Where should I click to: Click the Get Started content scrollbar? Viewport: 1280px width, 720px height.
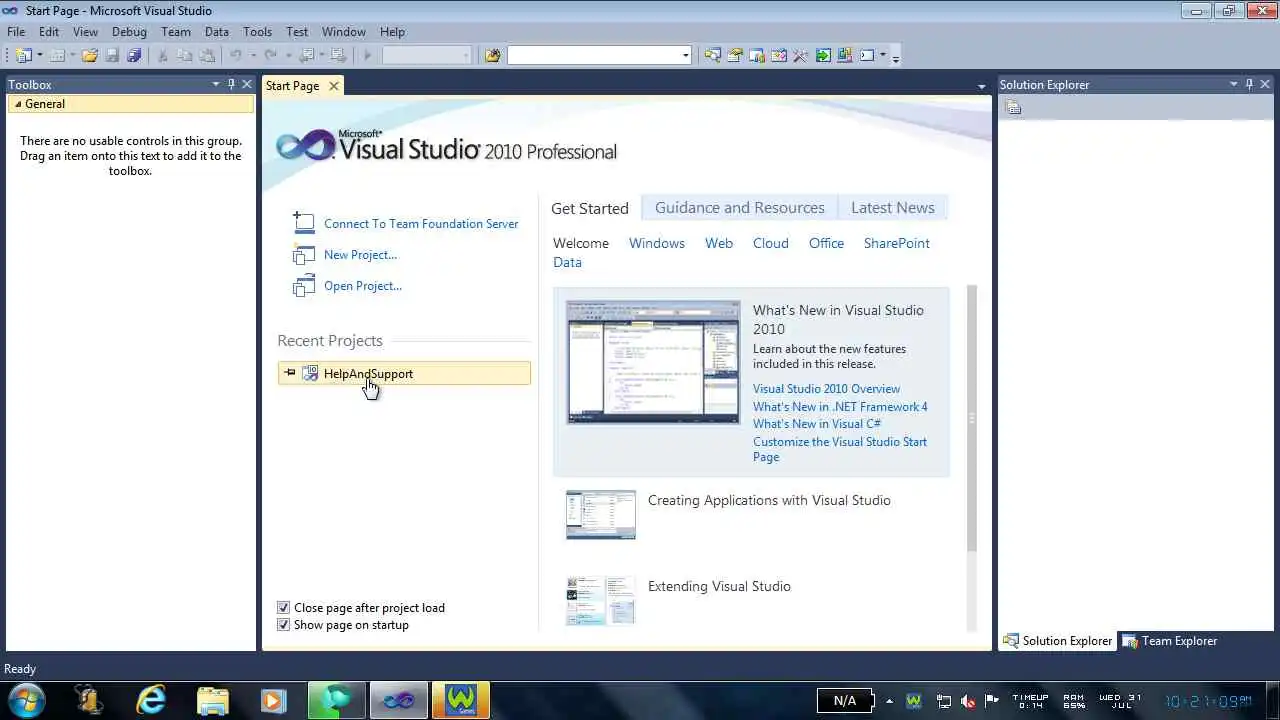click(971, 418)
